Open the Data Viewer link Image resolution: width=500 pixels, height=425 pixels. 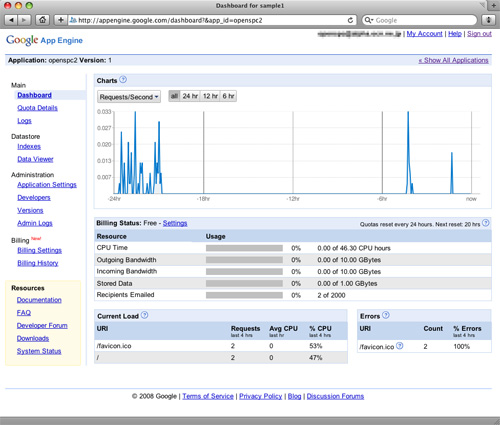click(x=35, y=159)
